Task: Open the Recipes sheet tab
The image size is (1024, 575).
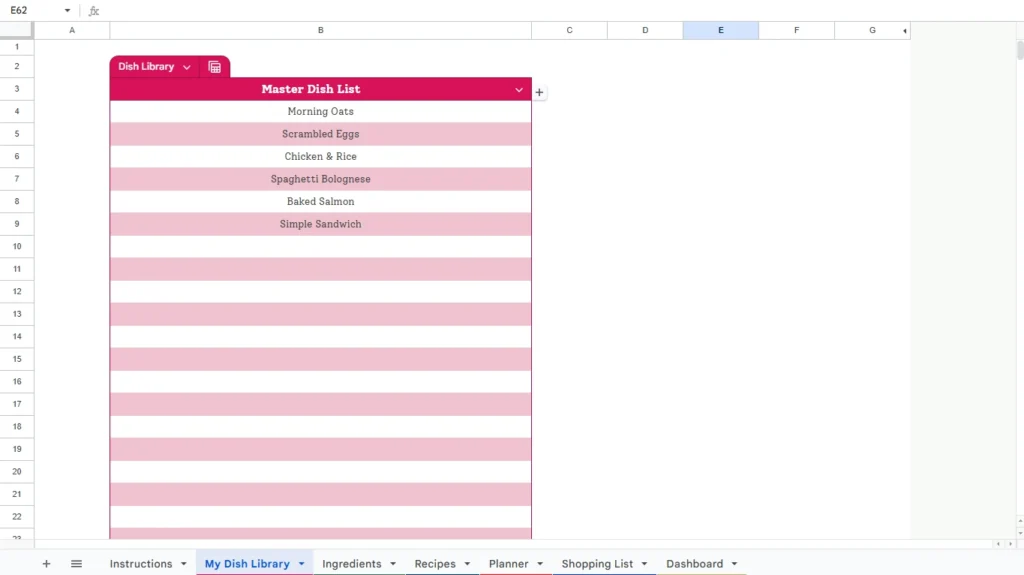Action: tap(435, 563)
